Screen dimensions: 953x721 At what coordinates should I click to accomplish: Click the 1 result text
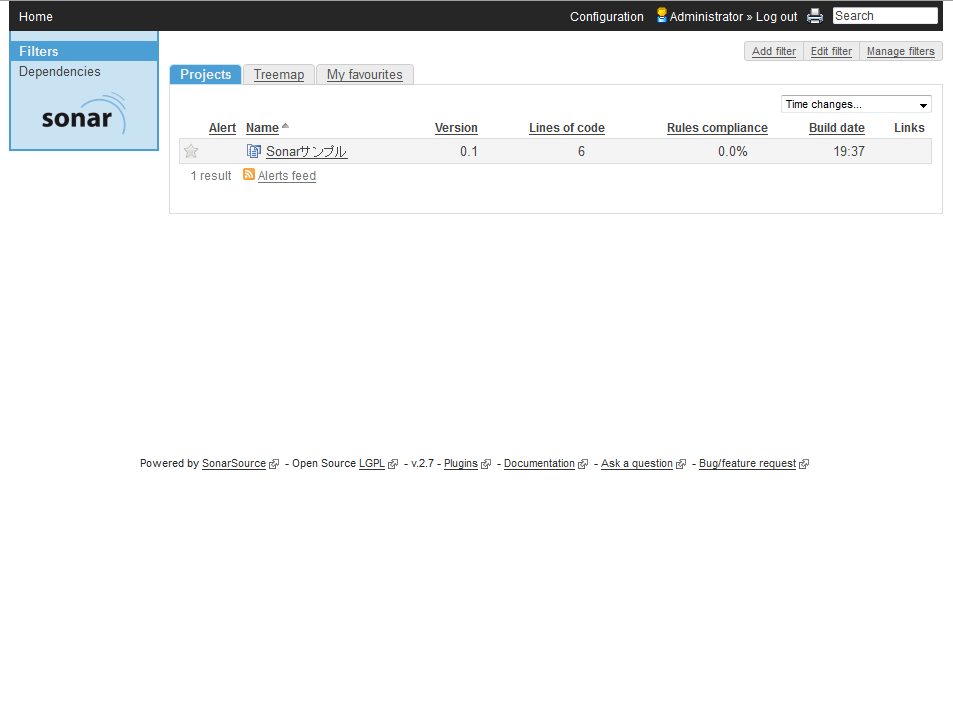211,176
